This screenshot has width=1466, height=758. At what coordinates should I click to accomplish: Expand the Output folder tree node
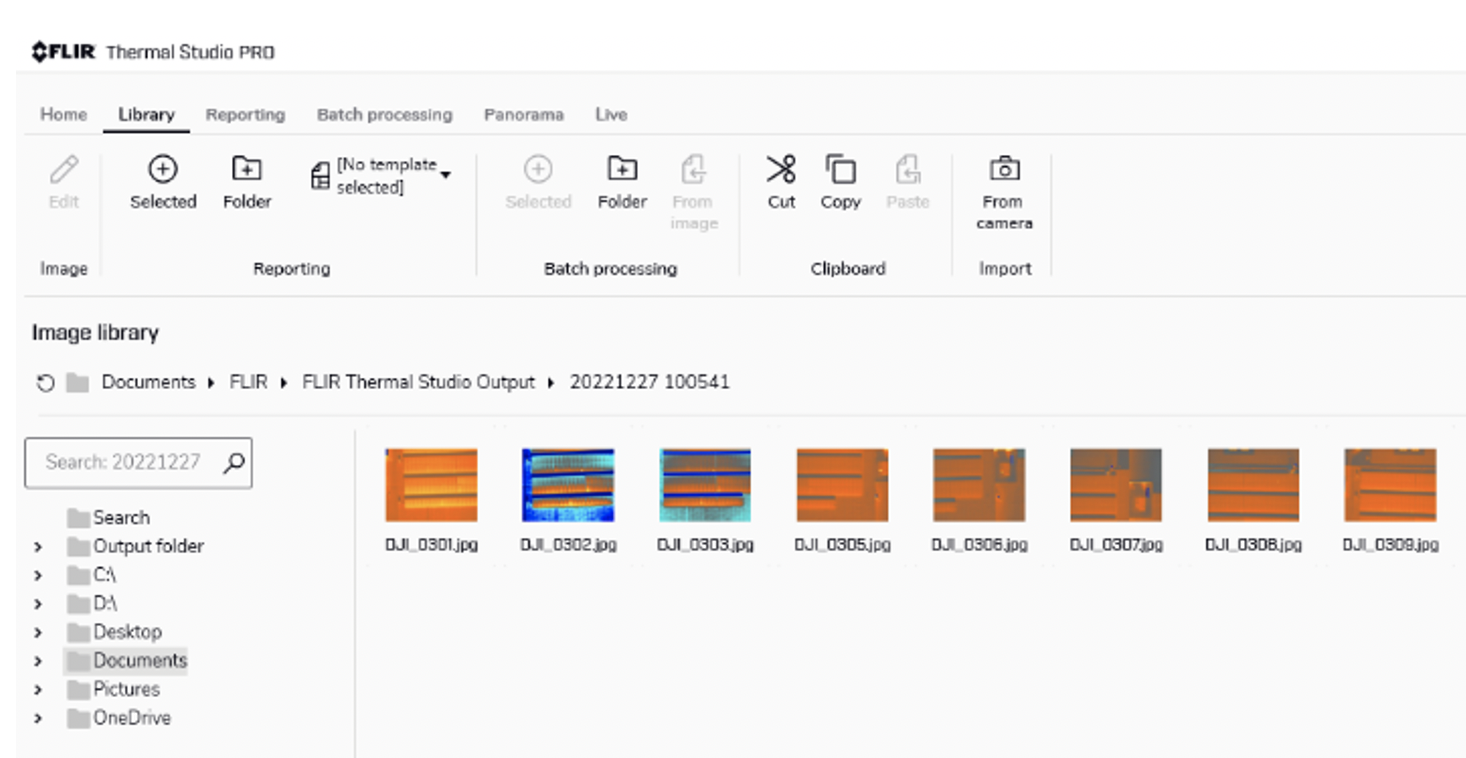38,547
